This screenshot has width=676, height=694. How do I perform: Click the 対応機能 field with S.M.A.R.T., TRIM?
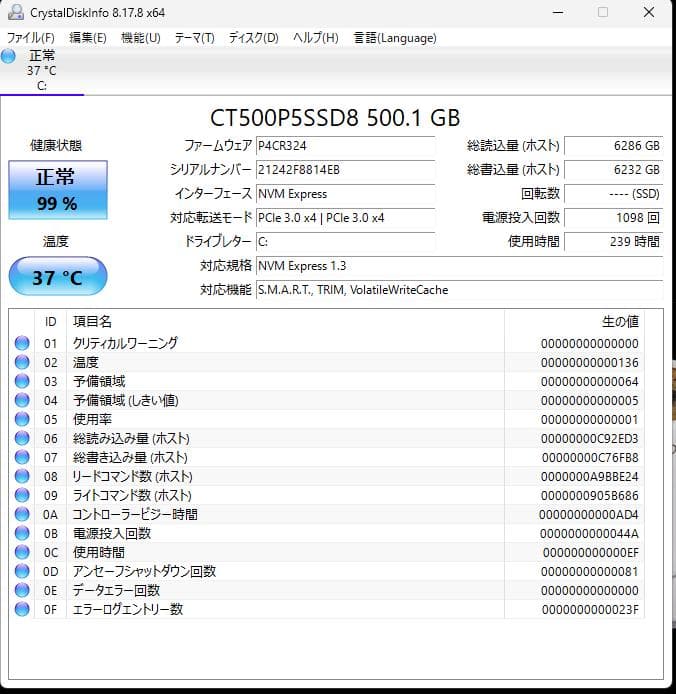460,290
